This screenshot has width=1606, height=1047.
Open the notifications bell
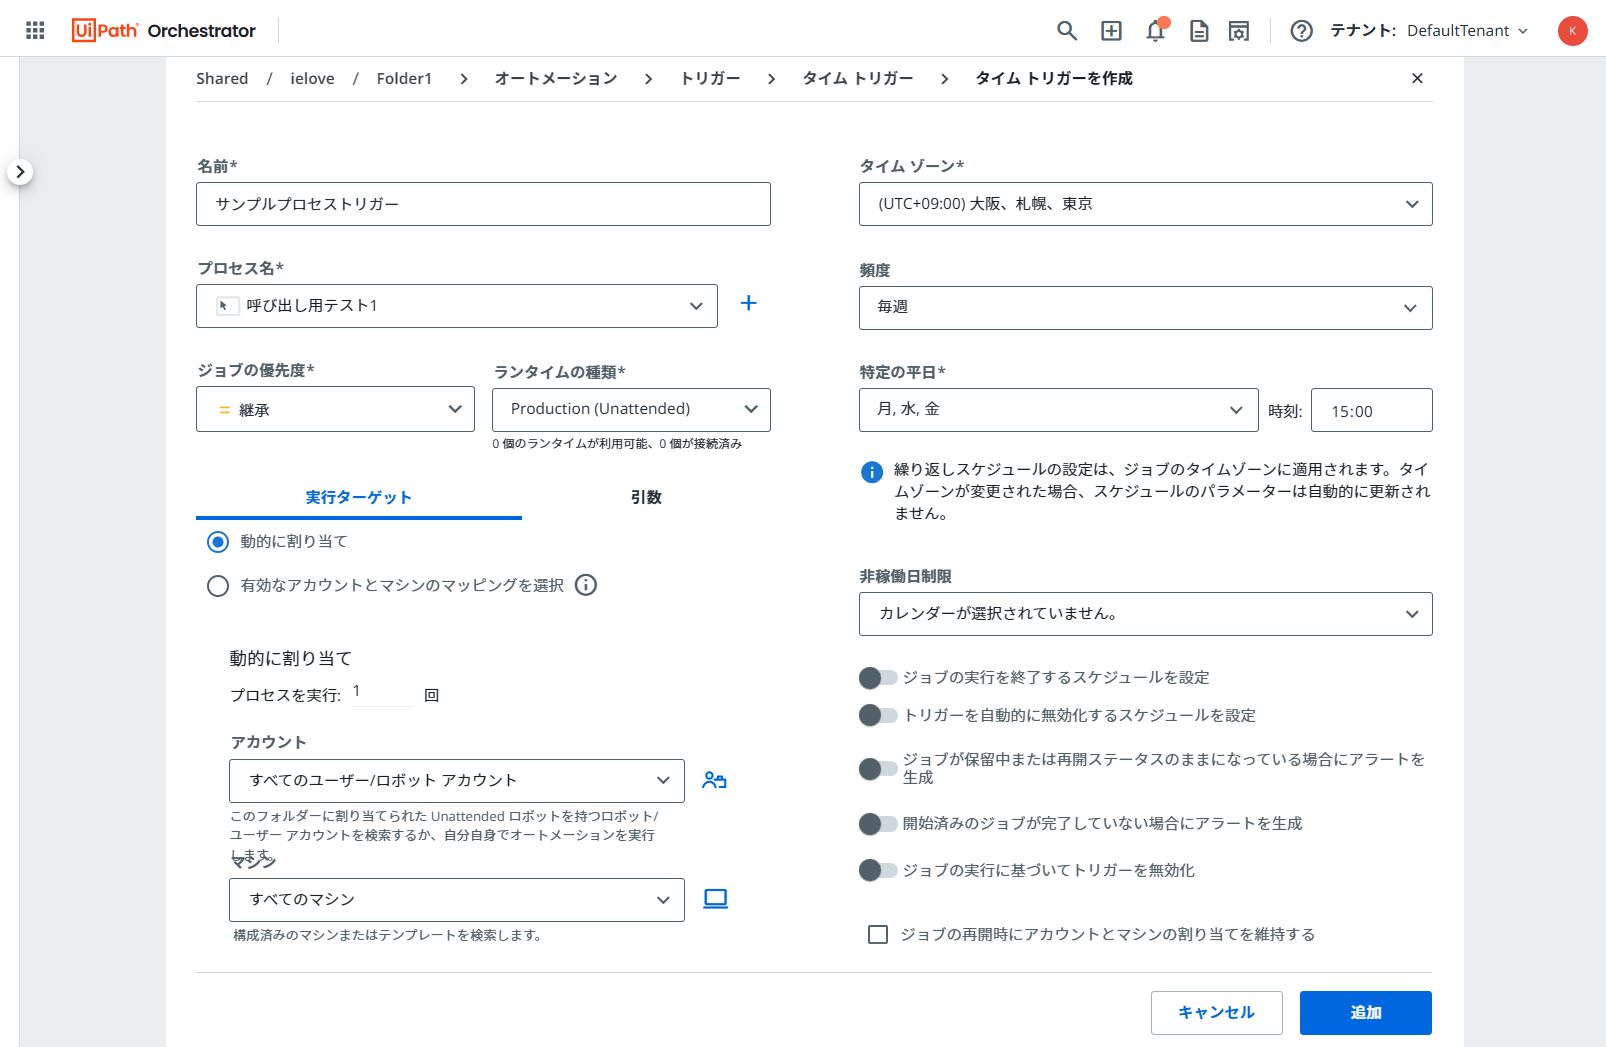pos(1155,31)
